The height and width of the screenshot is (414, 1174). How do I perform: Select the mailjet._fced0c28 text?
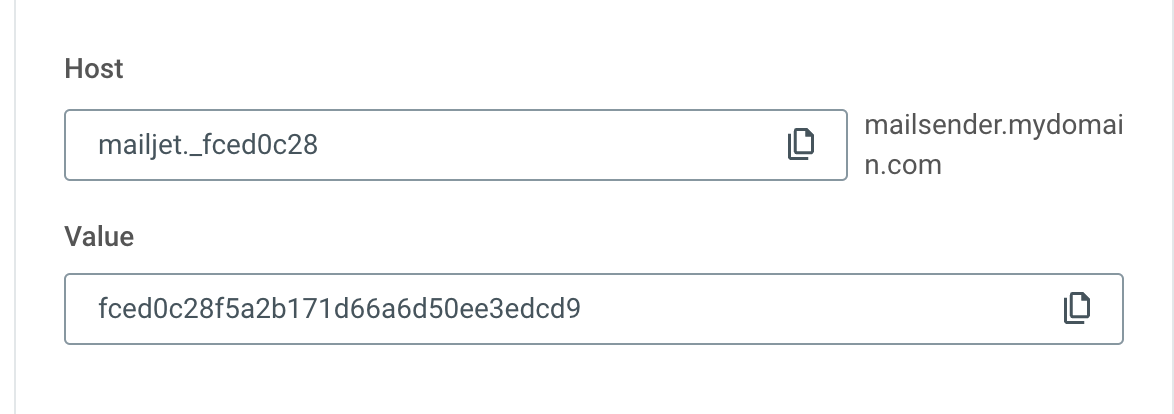208,145
